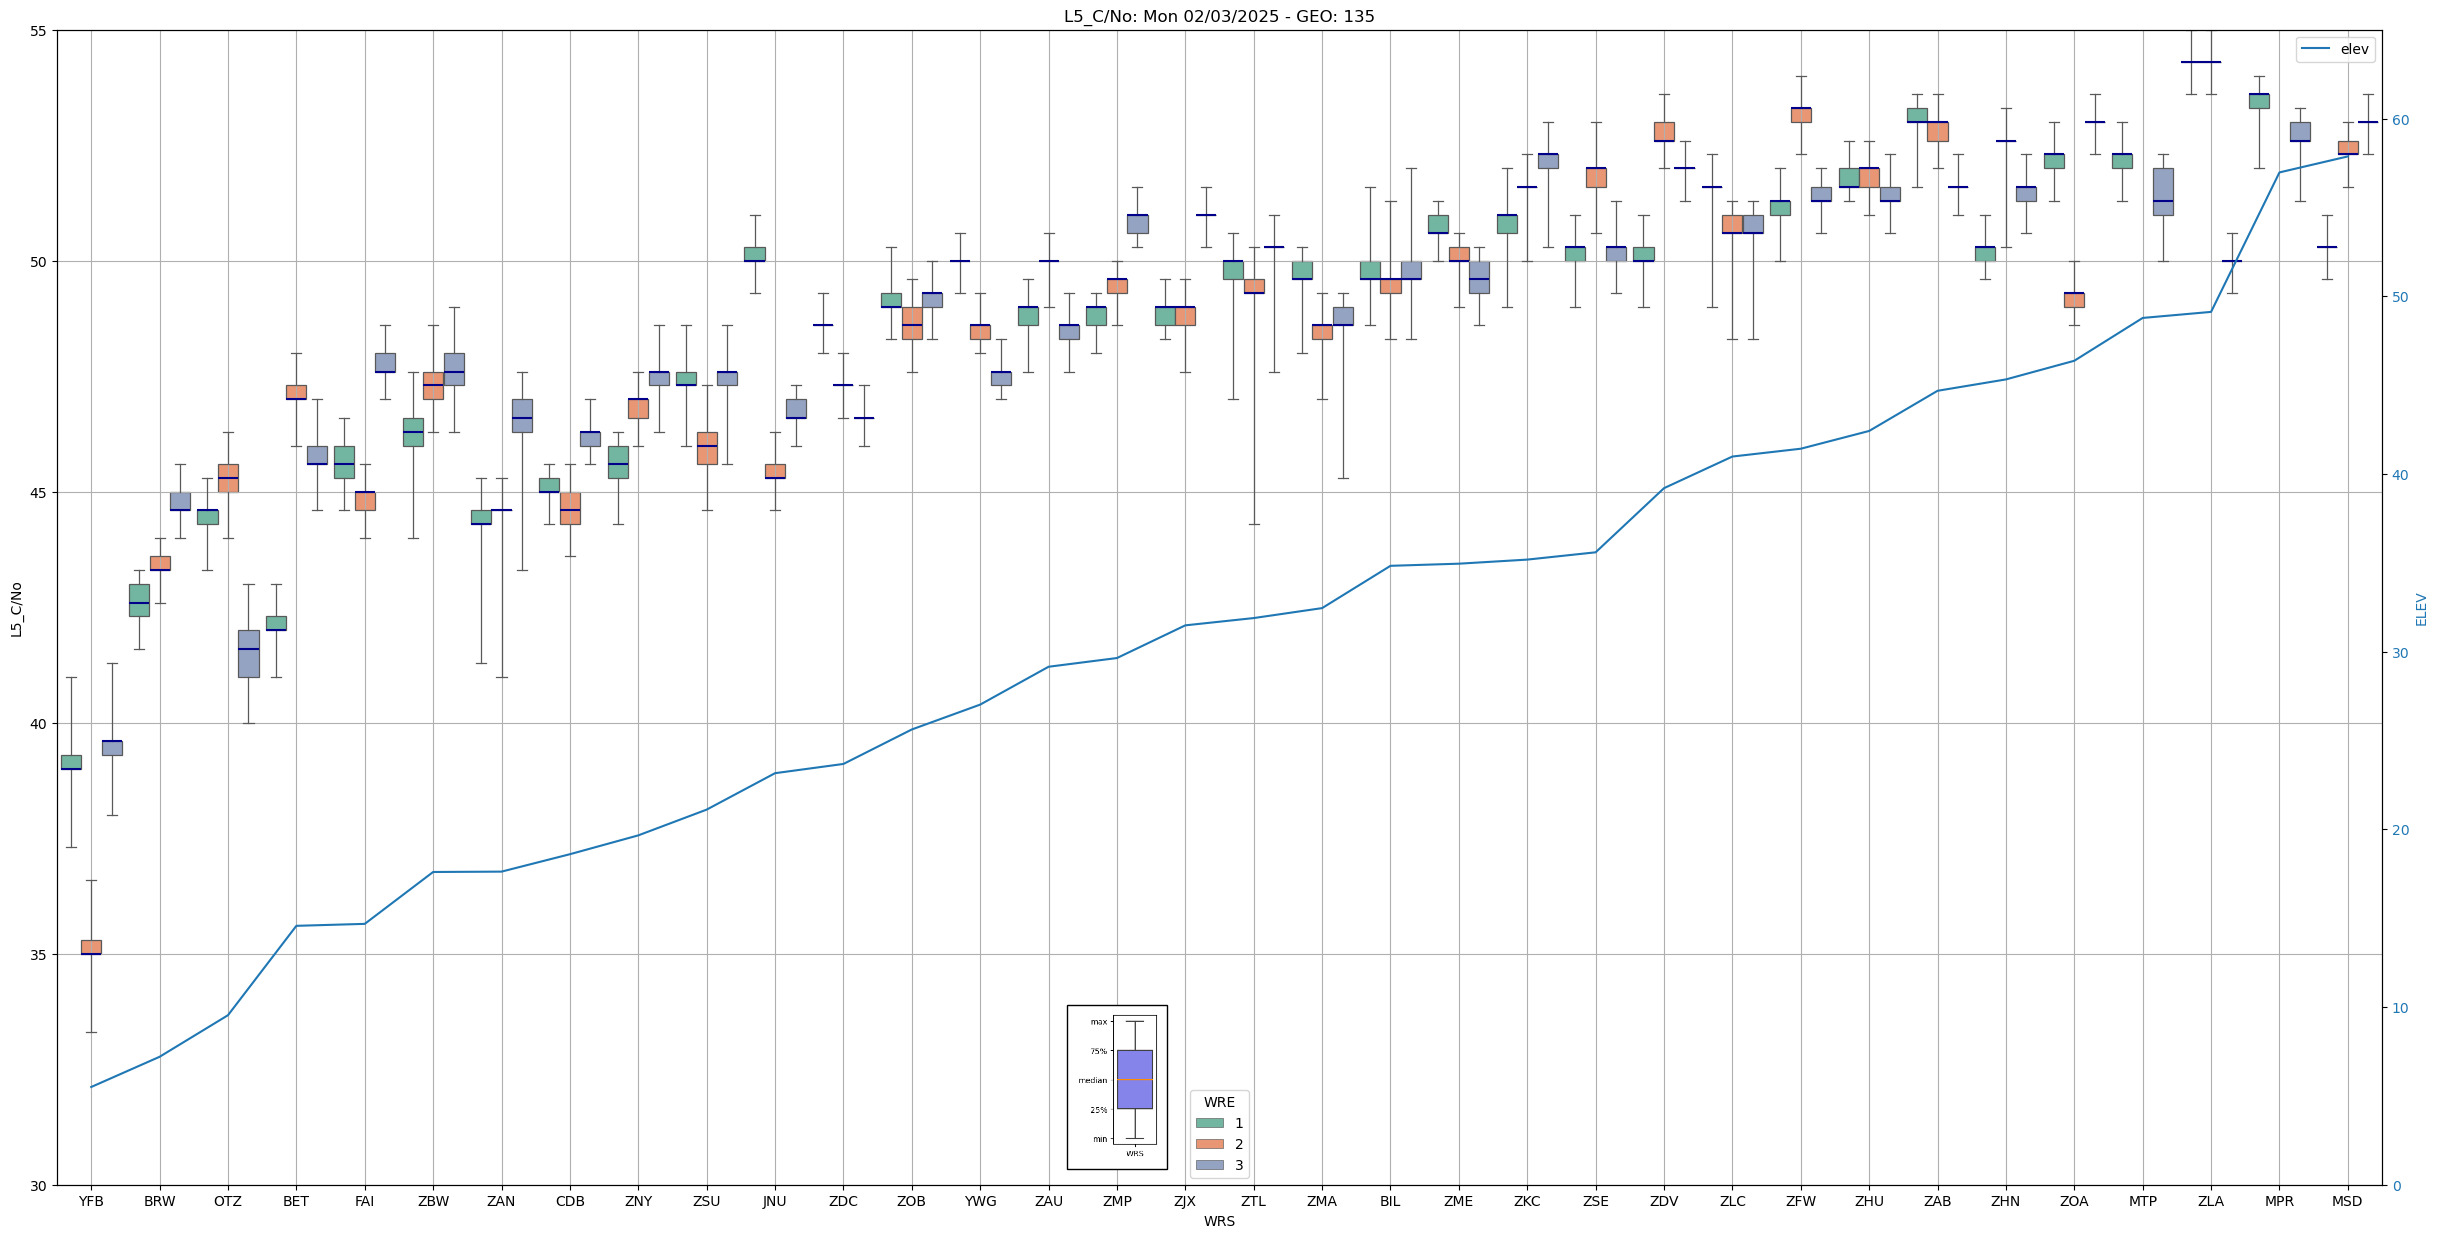Click the YFB station tick label
This screenshot has height=1238, width=2439.
pos(91,1201)
